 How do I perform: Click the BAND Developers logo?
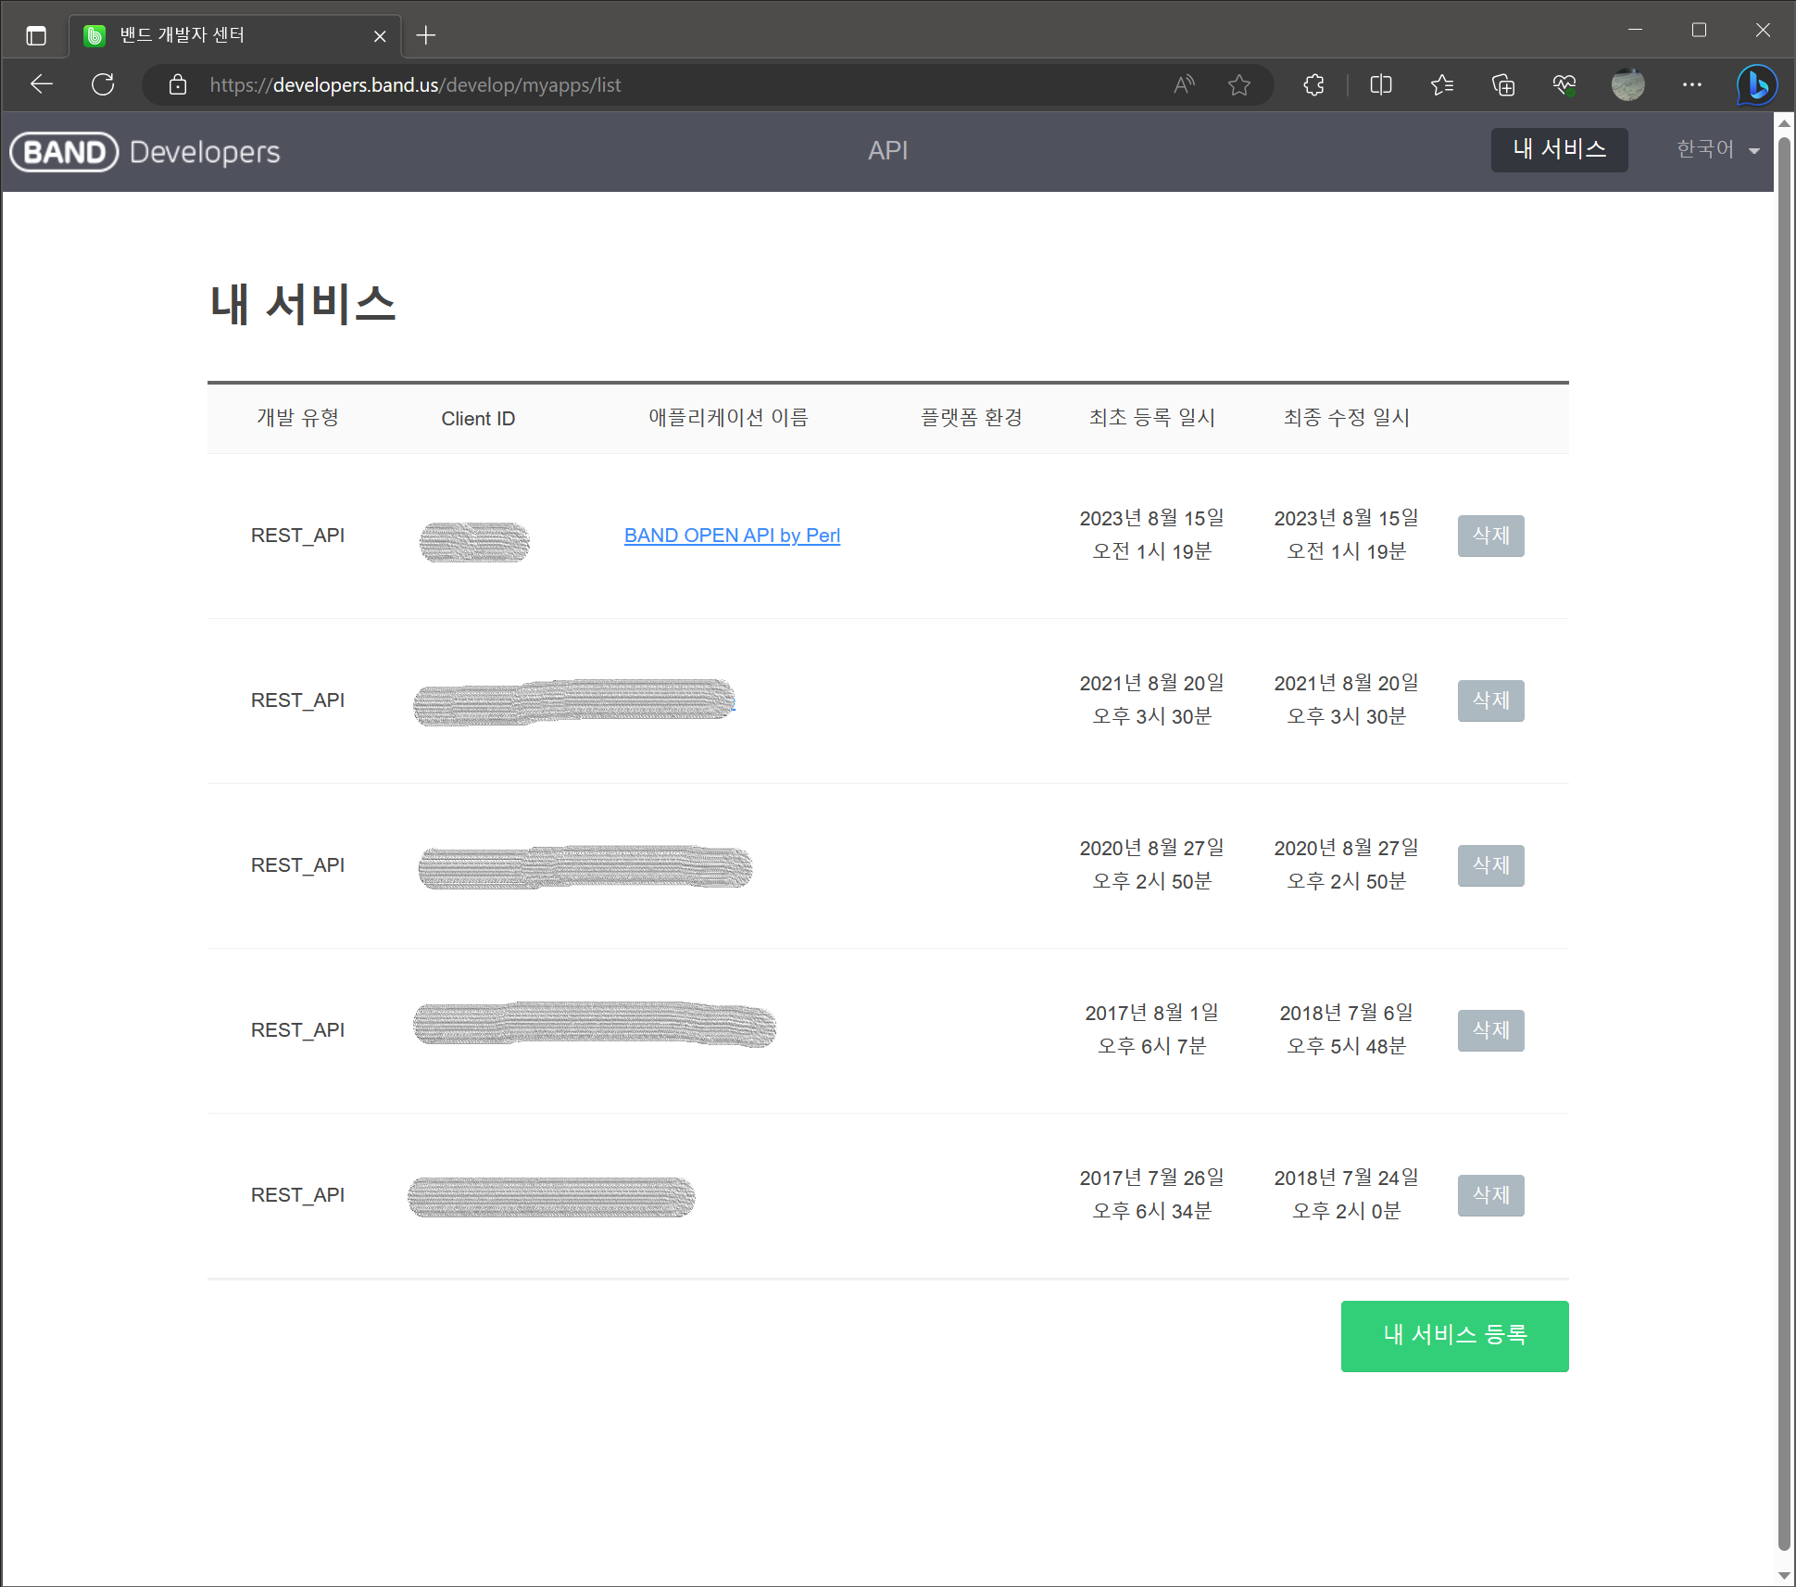[145, 152]
